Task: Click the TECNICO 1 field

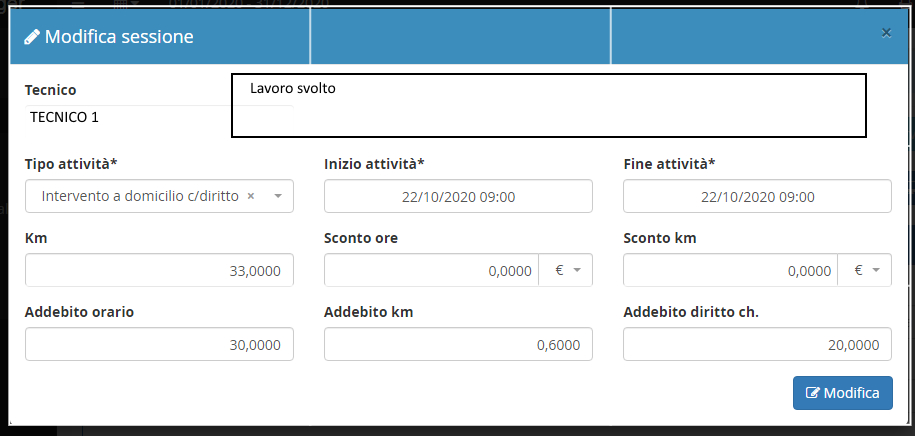Action: click(x=128, y=117)
